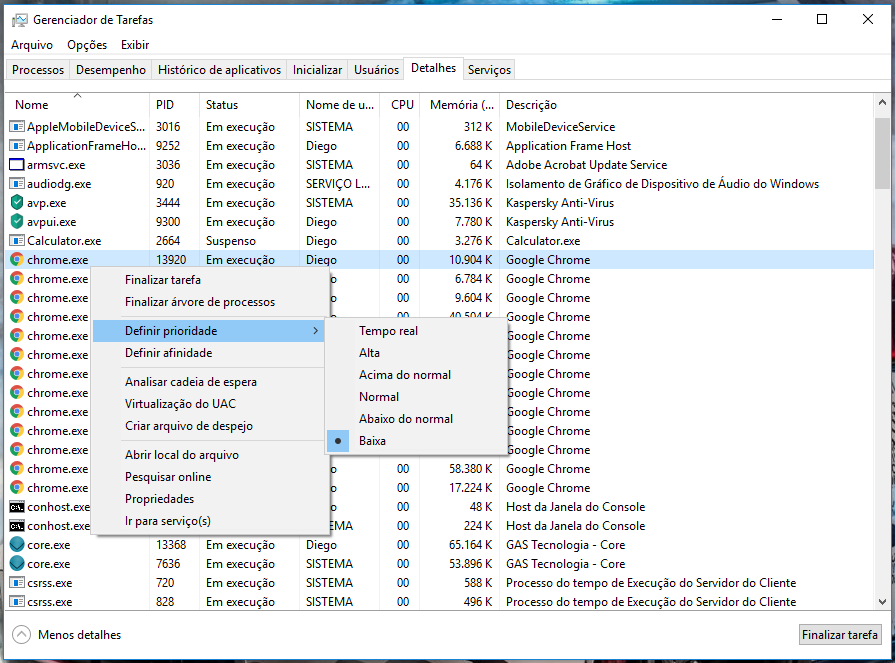
Task: Click the Adobe Acrobat Update Service description
Action: [586, 165]
